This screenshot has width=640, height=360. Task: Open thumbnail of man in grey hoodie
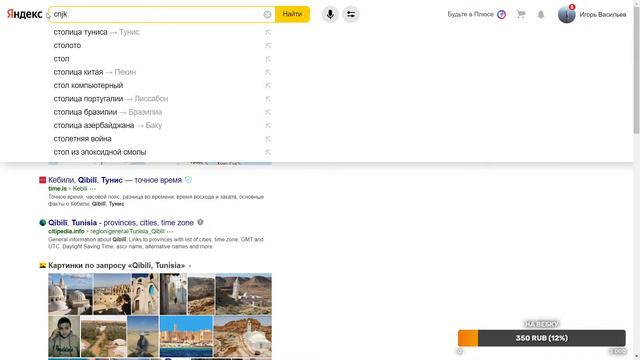[x=64, y=336]
